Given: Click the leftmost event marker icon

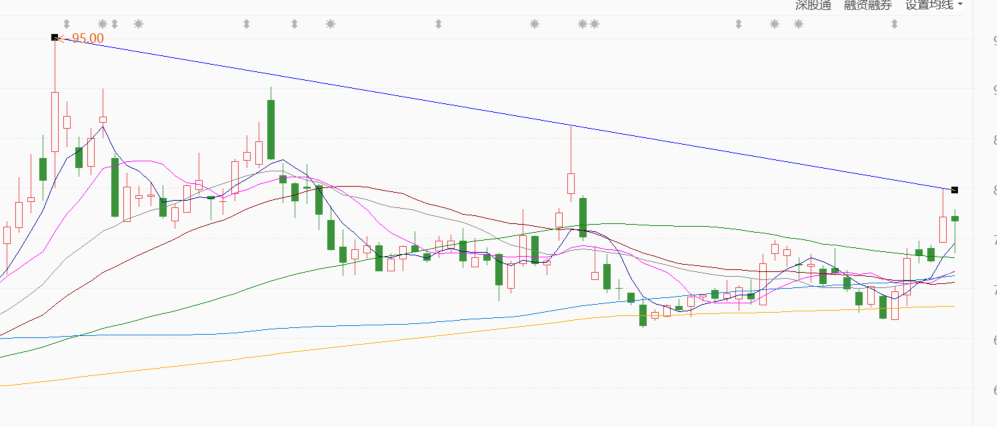Looking at the screenshot, I should [66, 24].
